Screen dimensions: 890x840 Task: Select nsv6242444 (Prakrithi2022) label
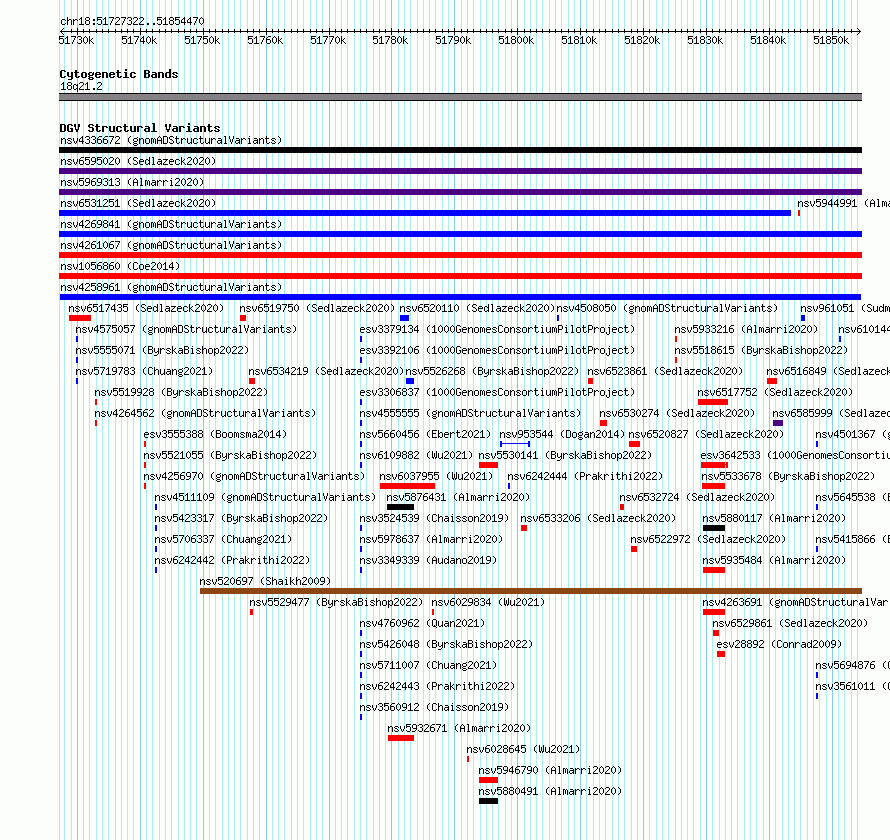click(585, 476)
